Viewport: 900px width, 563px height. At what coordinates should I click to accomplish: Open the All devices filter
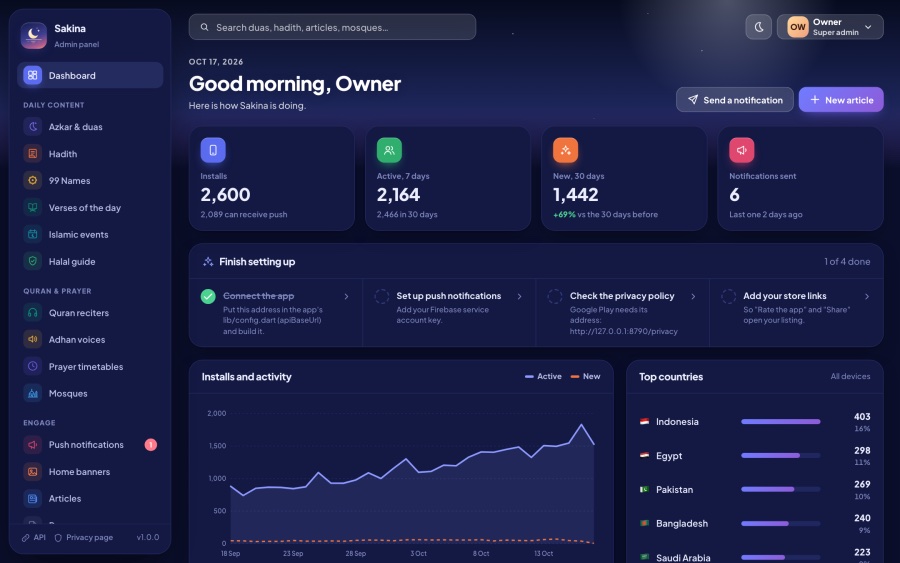point(850,376)
